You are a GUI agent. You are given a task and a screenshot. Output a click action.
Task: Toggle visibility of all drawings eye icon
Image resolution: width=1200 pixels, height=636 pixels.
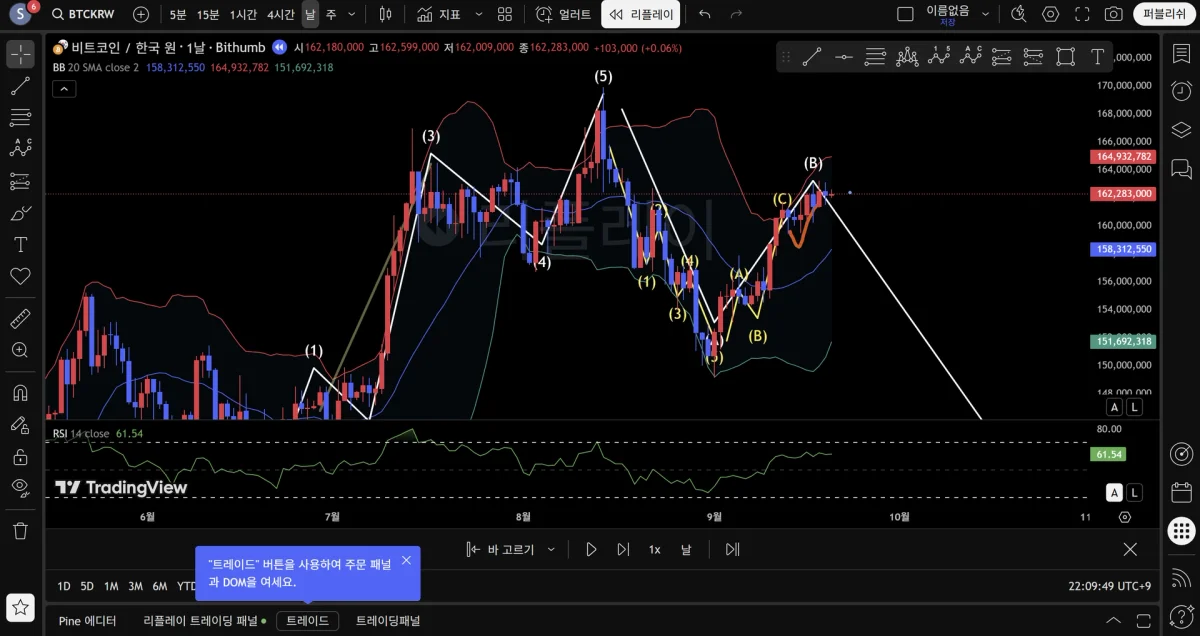20,487
